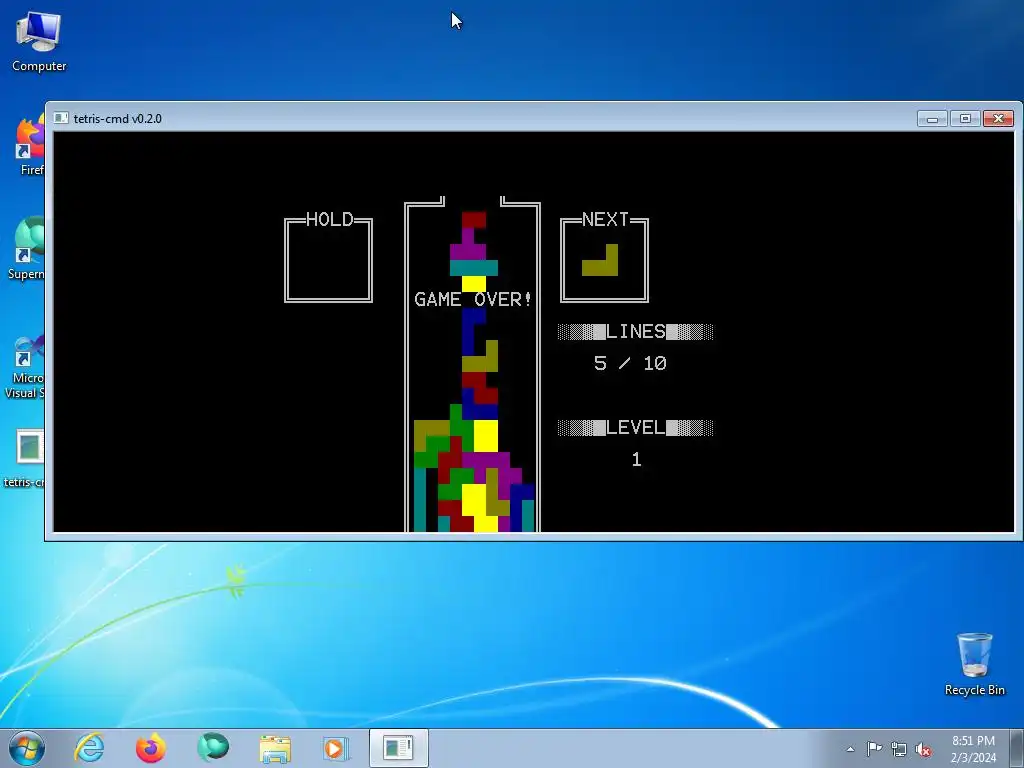
Task: Select the Microsoft Visual Studio desktop shortcut
Action: pyautogui.click(x=26, y=366)
